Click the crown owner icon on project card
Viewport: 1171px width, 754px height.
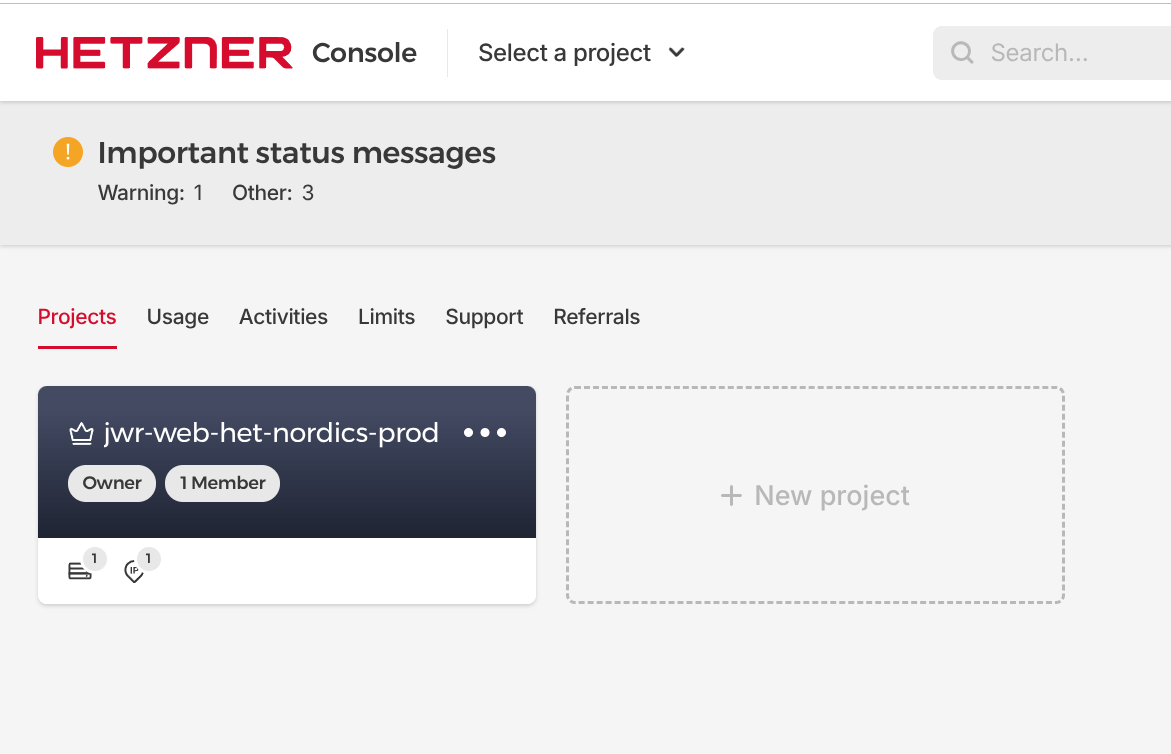pos(81,434)
